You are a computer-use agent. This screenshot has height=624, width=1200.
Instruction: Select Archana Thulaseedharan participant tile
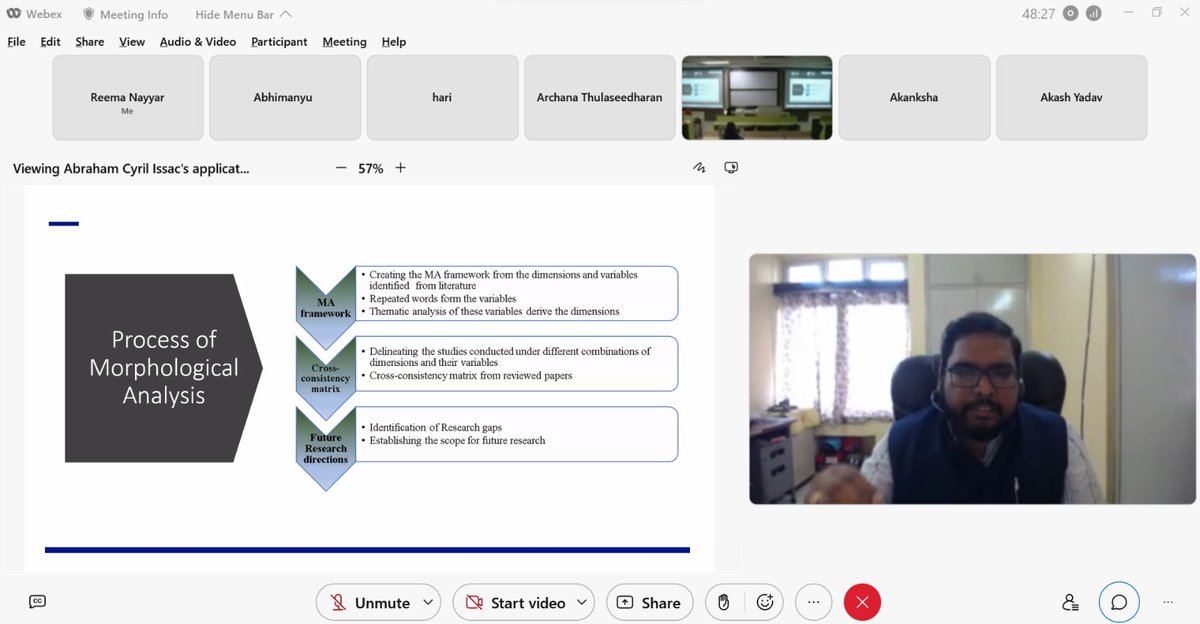click(600, 98)
